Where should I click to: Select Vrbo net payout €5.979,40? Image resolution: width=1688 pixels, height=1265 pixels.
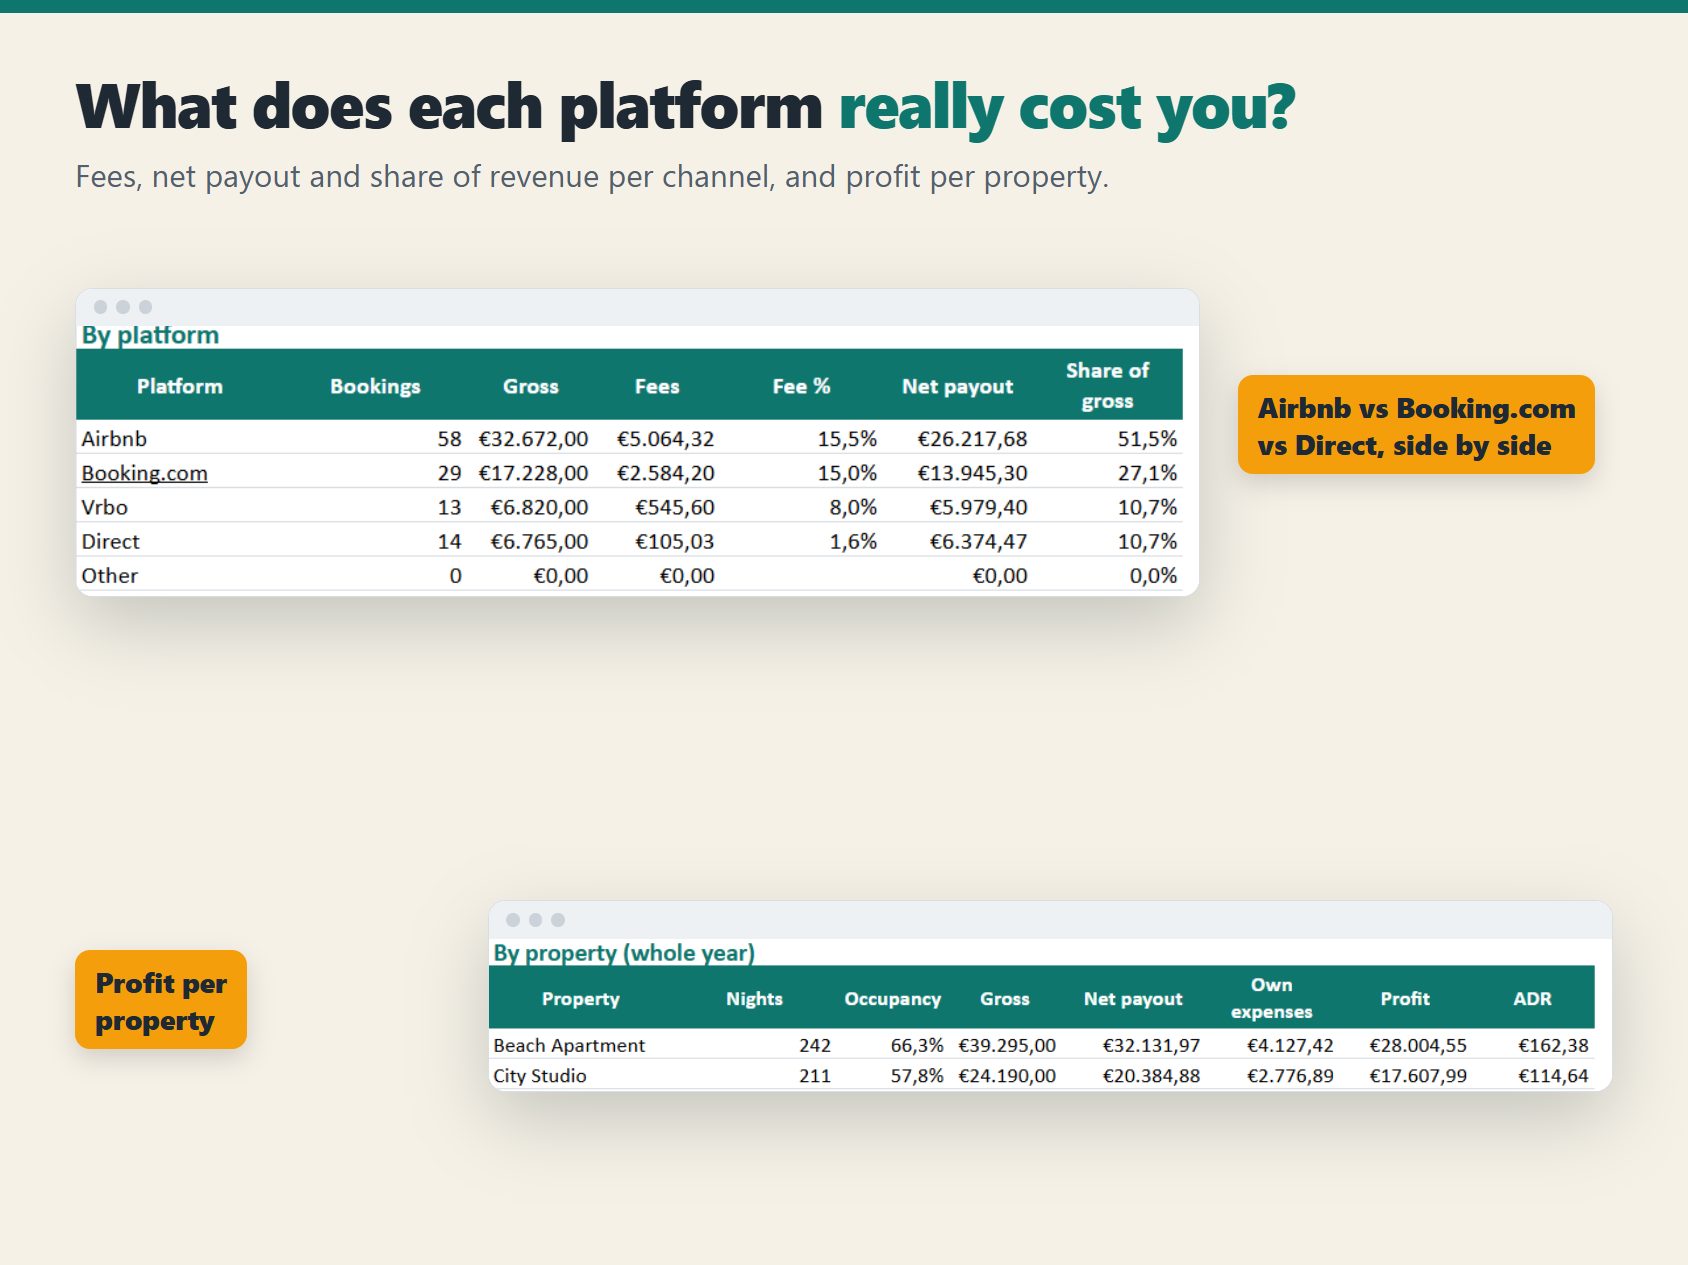click(978, 507)
